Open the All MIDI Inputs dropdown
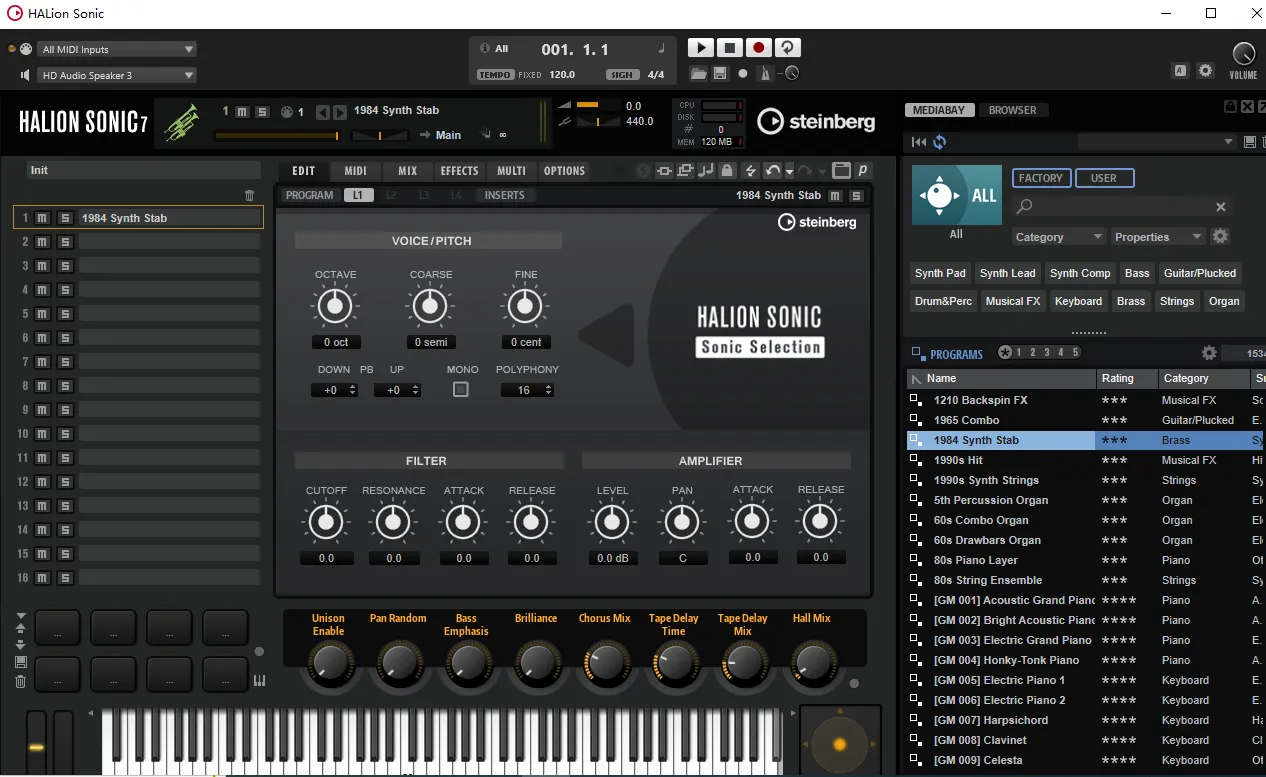 (115, 48)
